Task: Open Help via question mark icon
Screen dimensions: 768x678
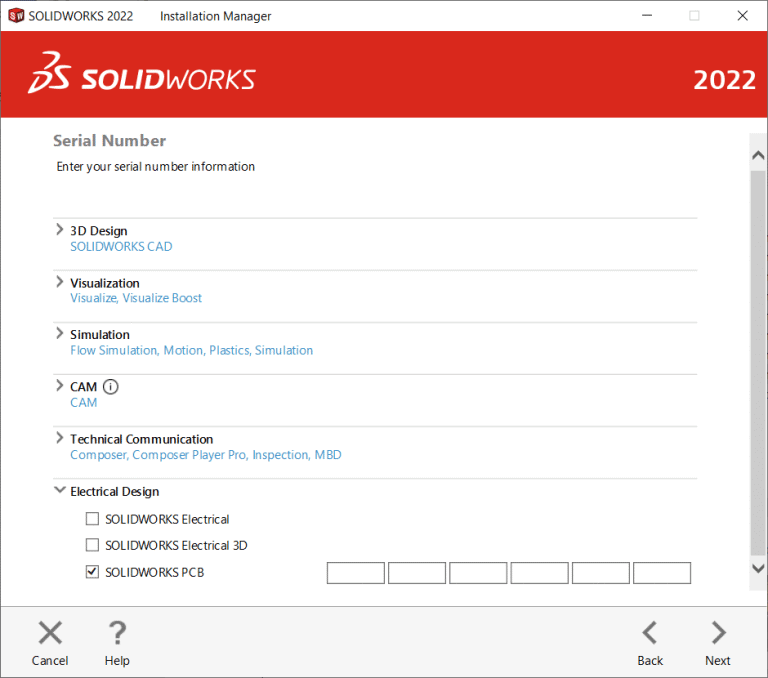Action: coord(117,632)
